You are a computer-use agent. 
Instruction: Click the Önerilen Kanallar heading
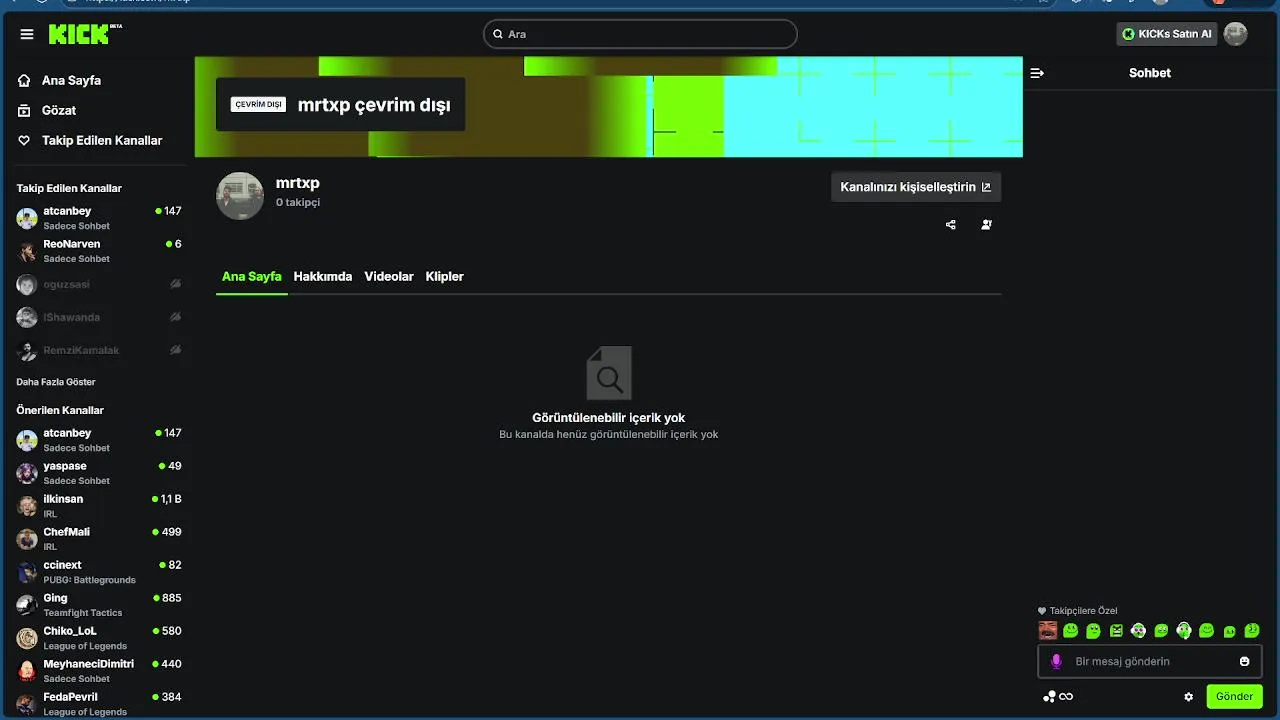coord(60,410)
